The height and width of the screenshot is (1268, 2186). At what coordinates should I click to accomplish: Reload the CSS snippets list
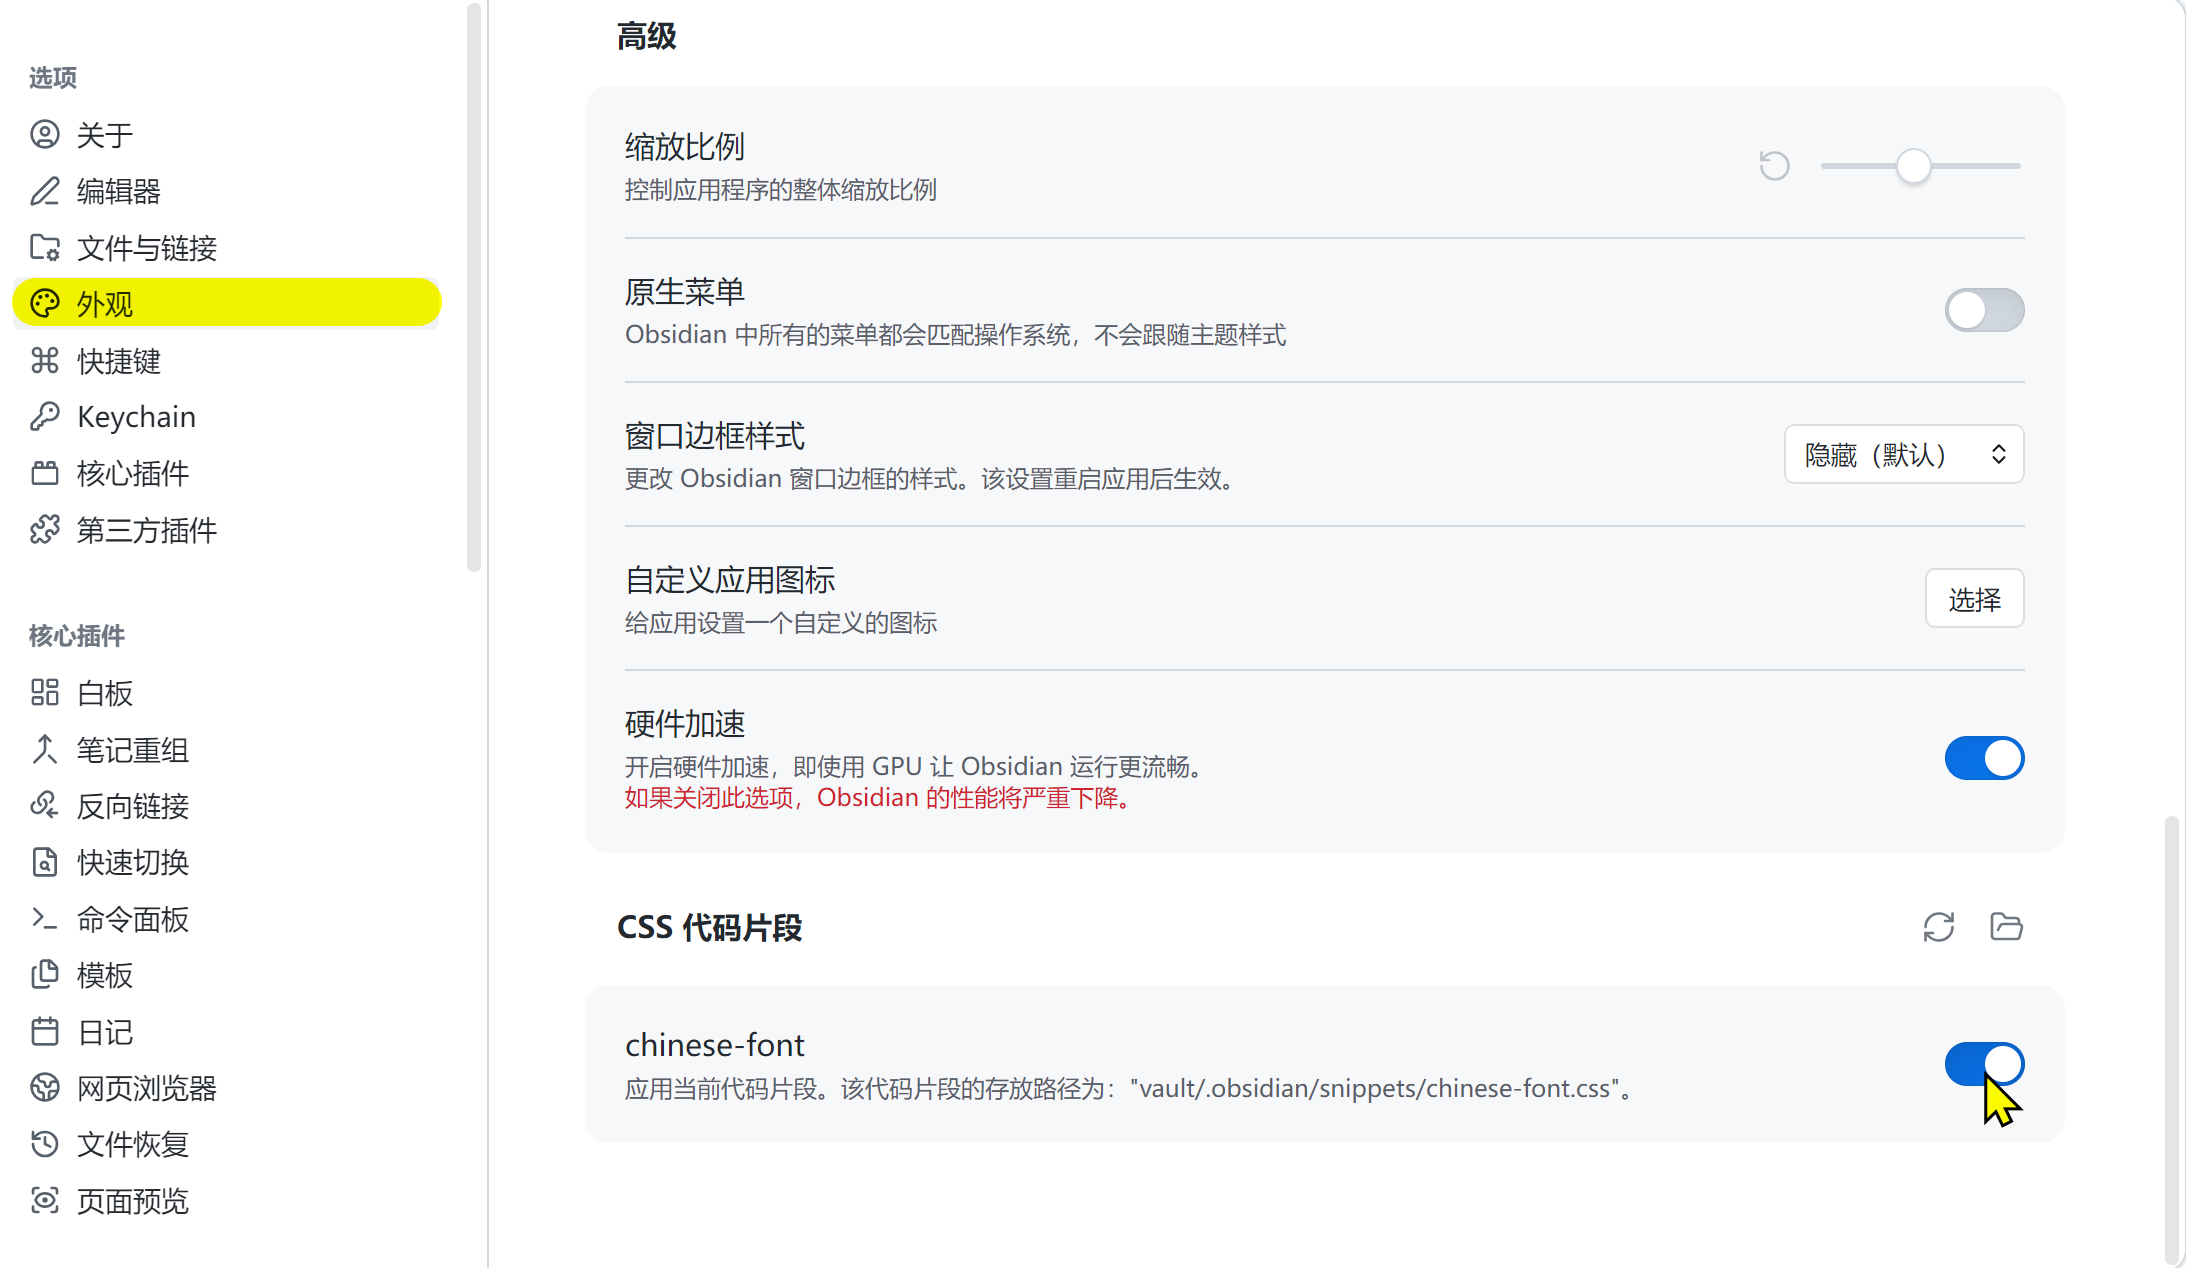pos(1938,927)
